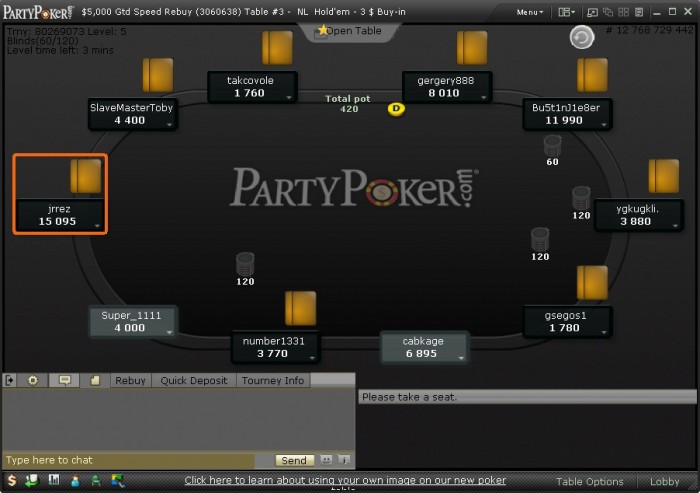Click the colorful picture icon in bottom bar
Viewport: 700px width, 493px height.
pyautogui.click(x=118, y=481)
